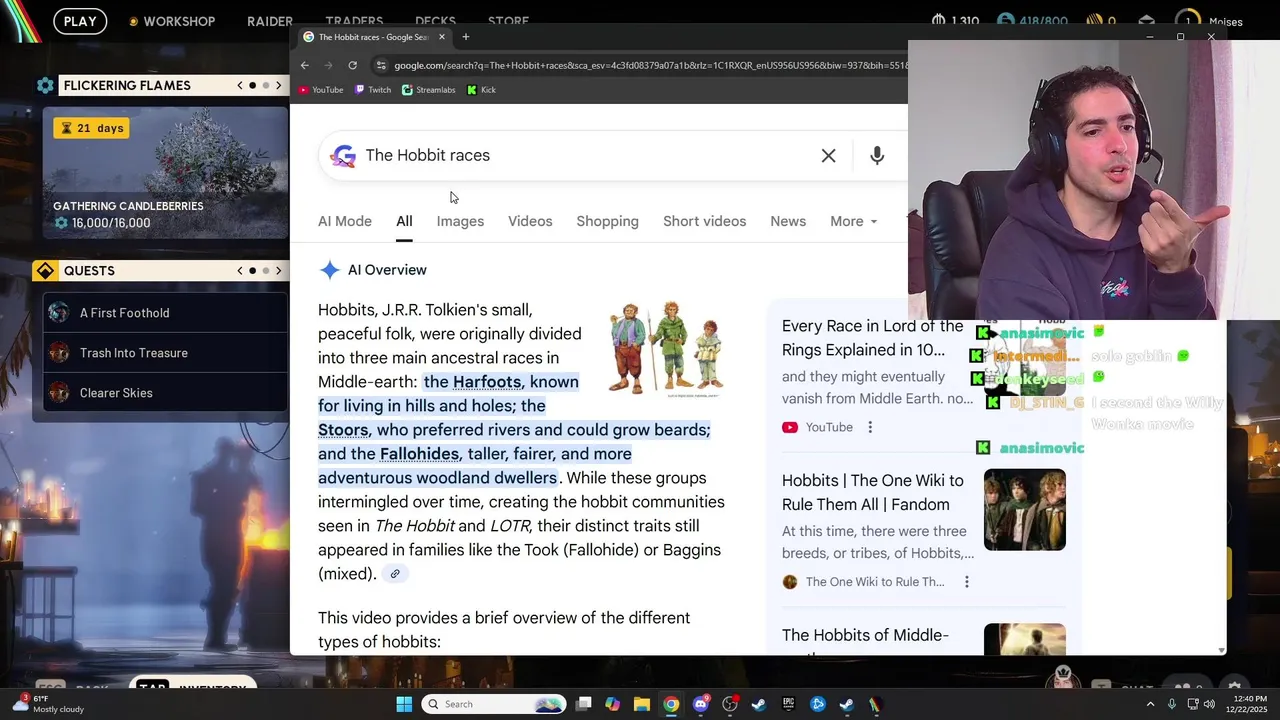Viewport: 1280px width, 720px height.
Task: Start Google voice search microphone
Action: 877,155
